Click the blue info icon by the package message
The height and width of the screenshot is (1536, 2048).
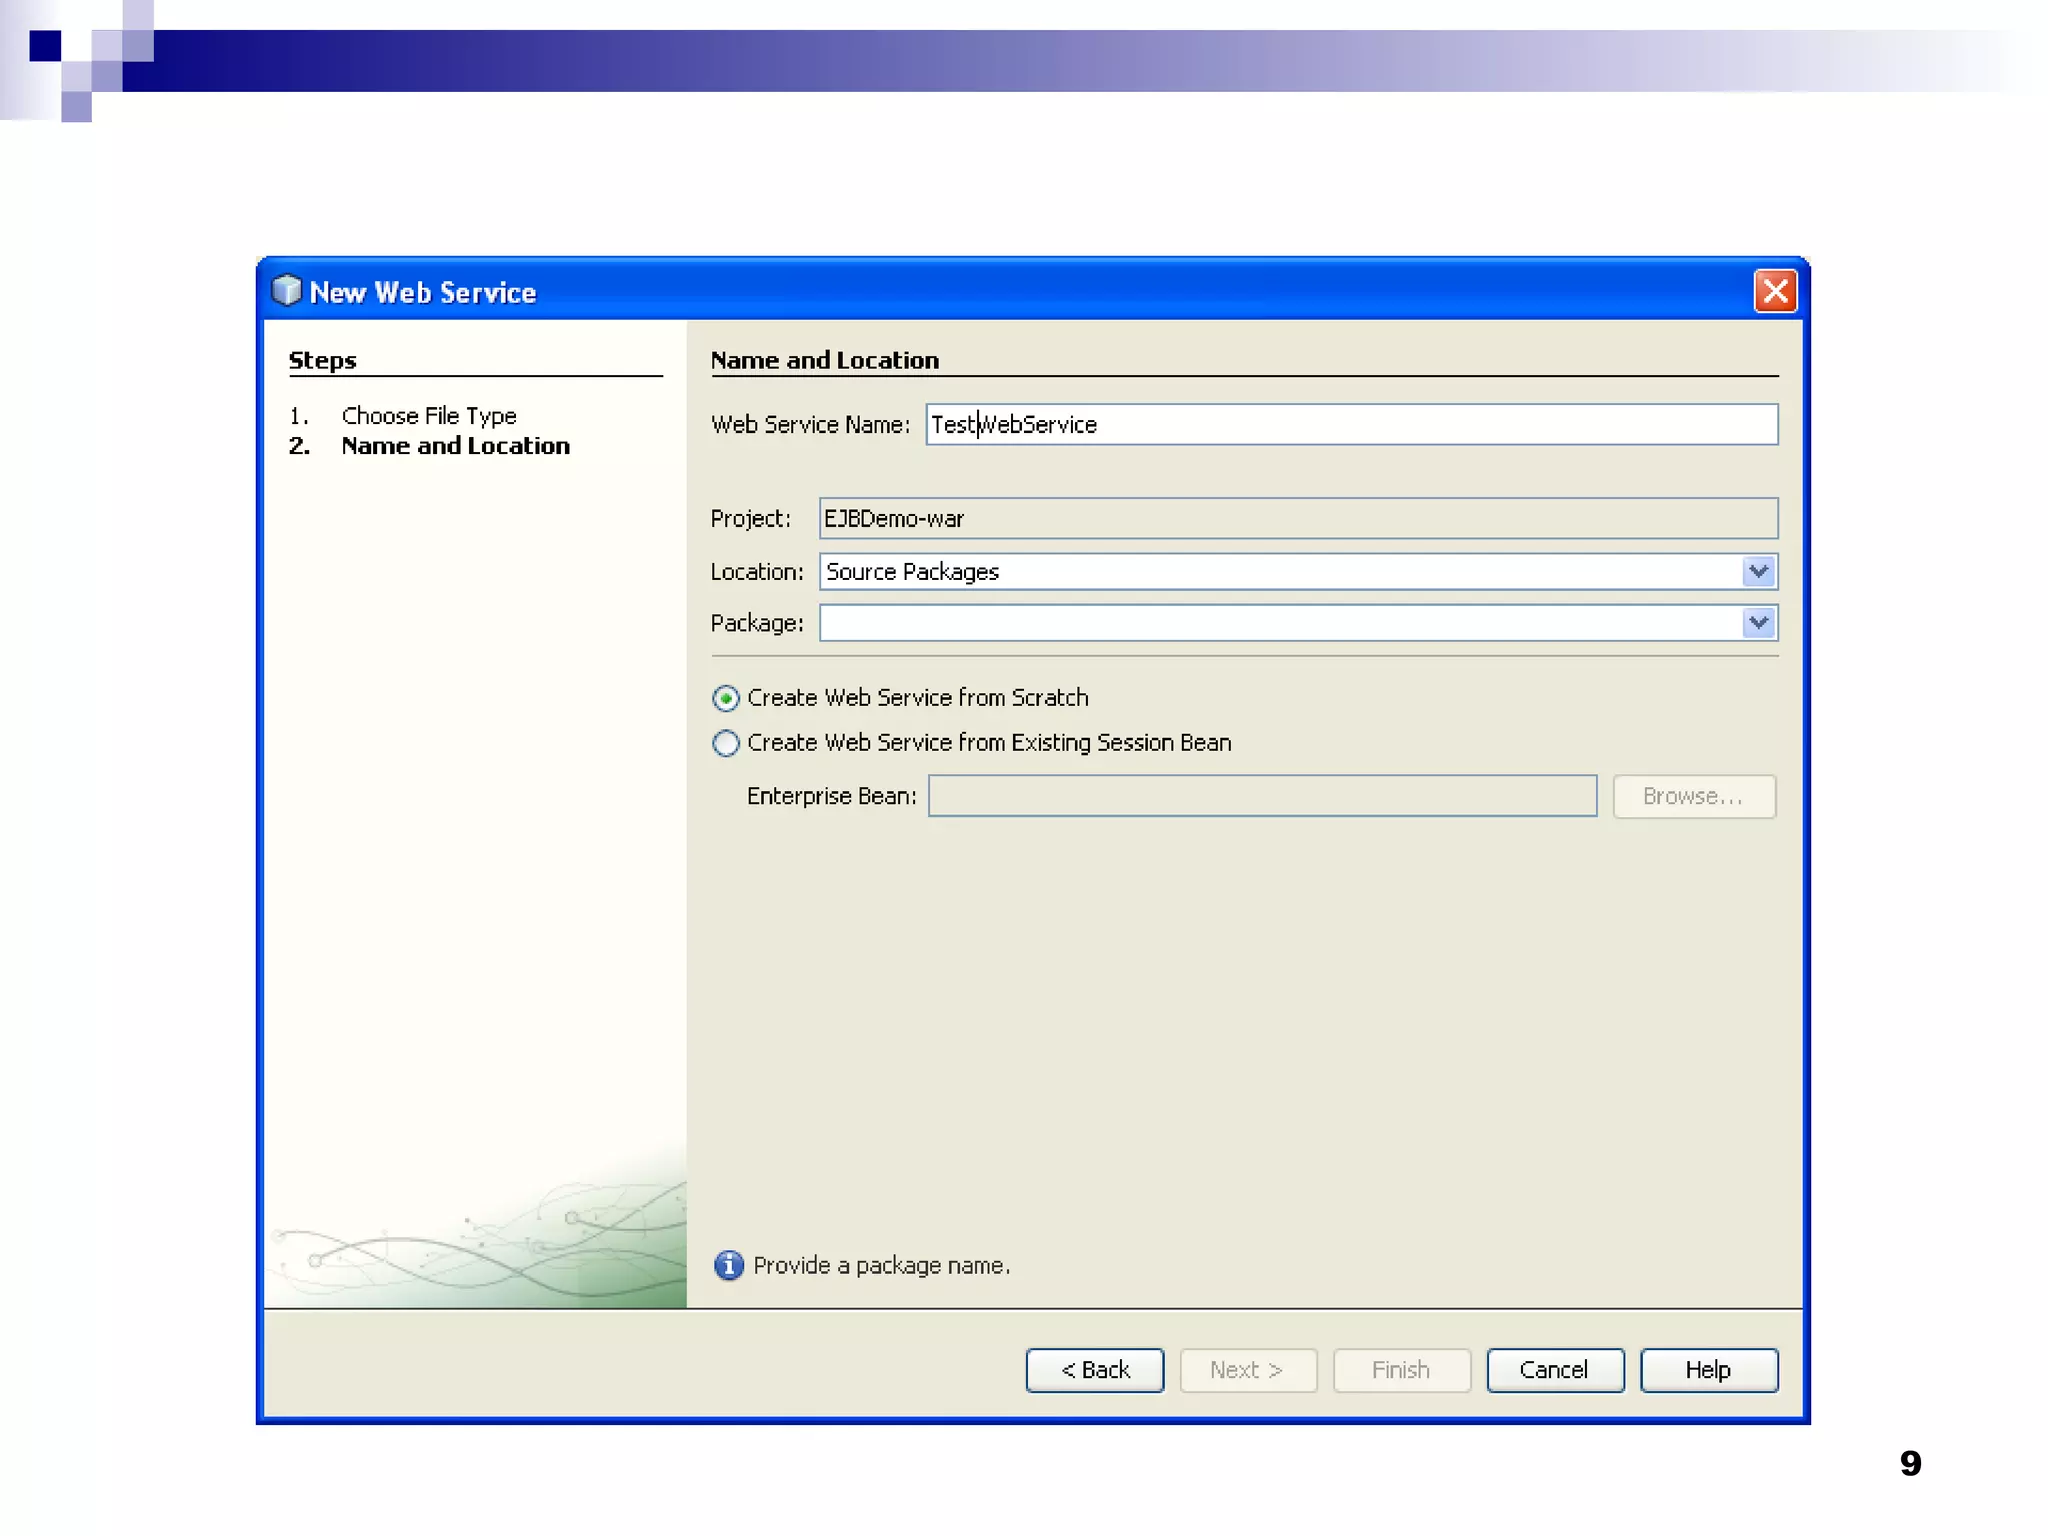click(728, 1265)
